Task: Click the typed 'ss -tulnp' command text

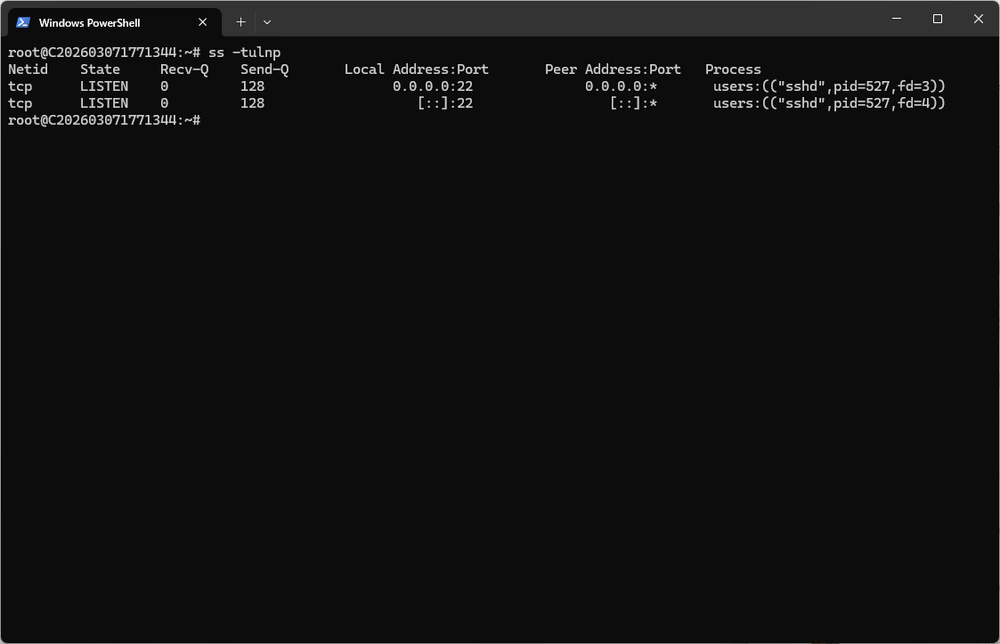Action: click(244, 52)
